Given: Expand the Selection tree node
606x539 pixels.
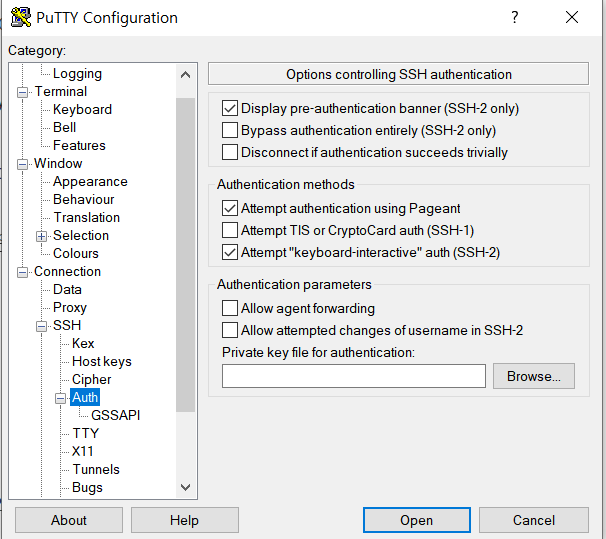Looking at the screenshot, I should pyautogui.click(x=41, y=236).
